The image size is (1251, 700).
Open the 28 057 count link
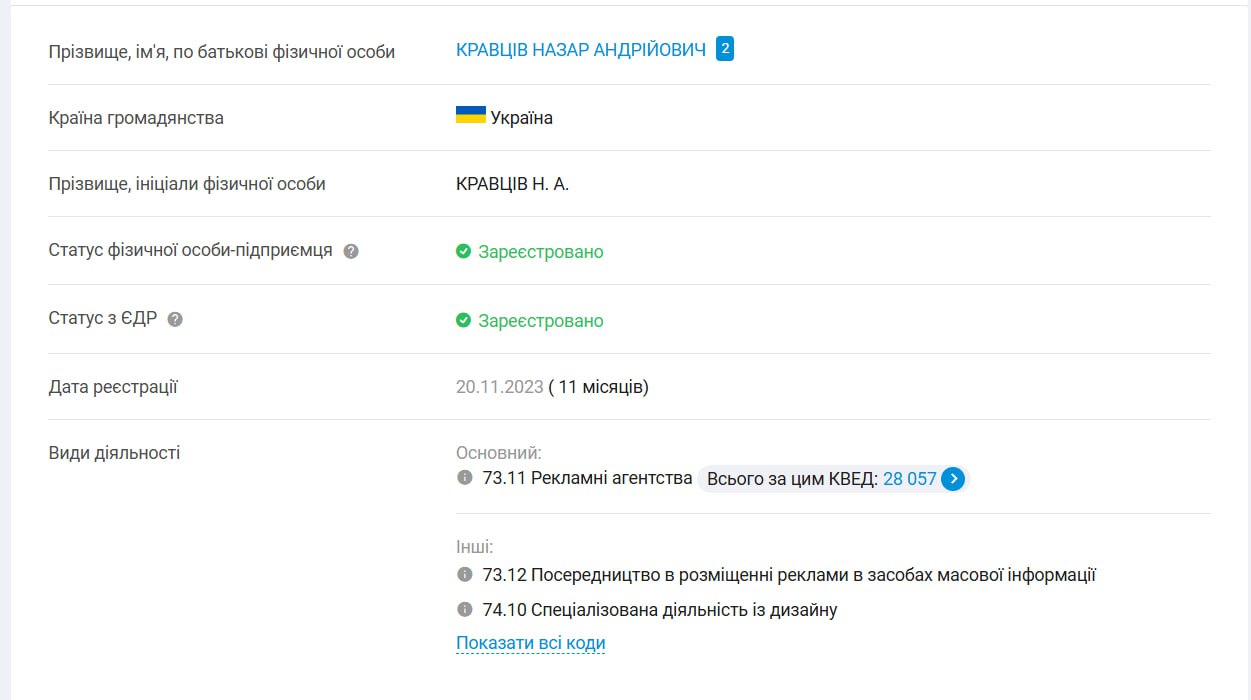pos(910,479)
